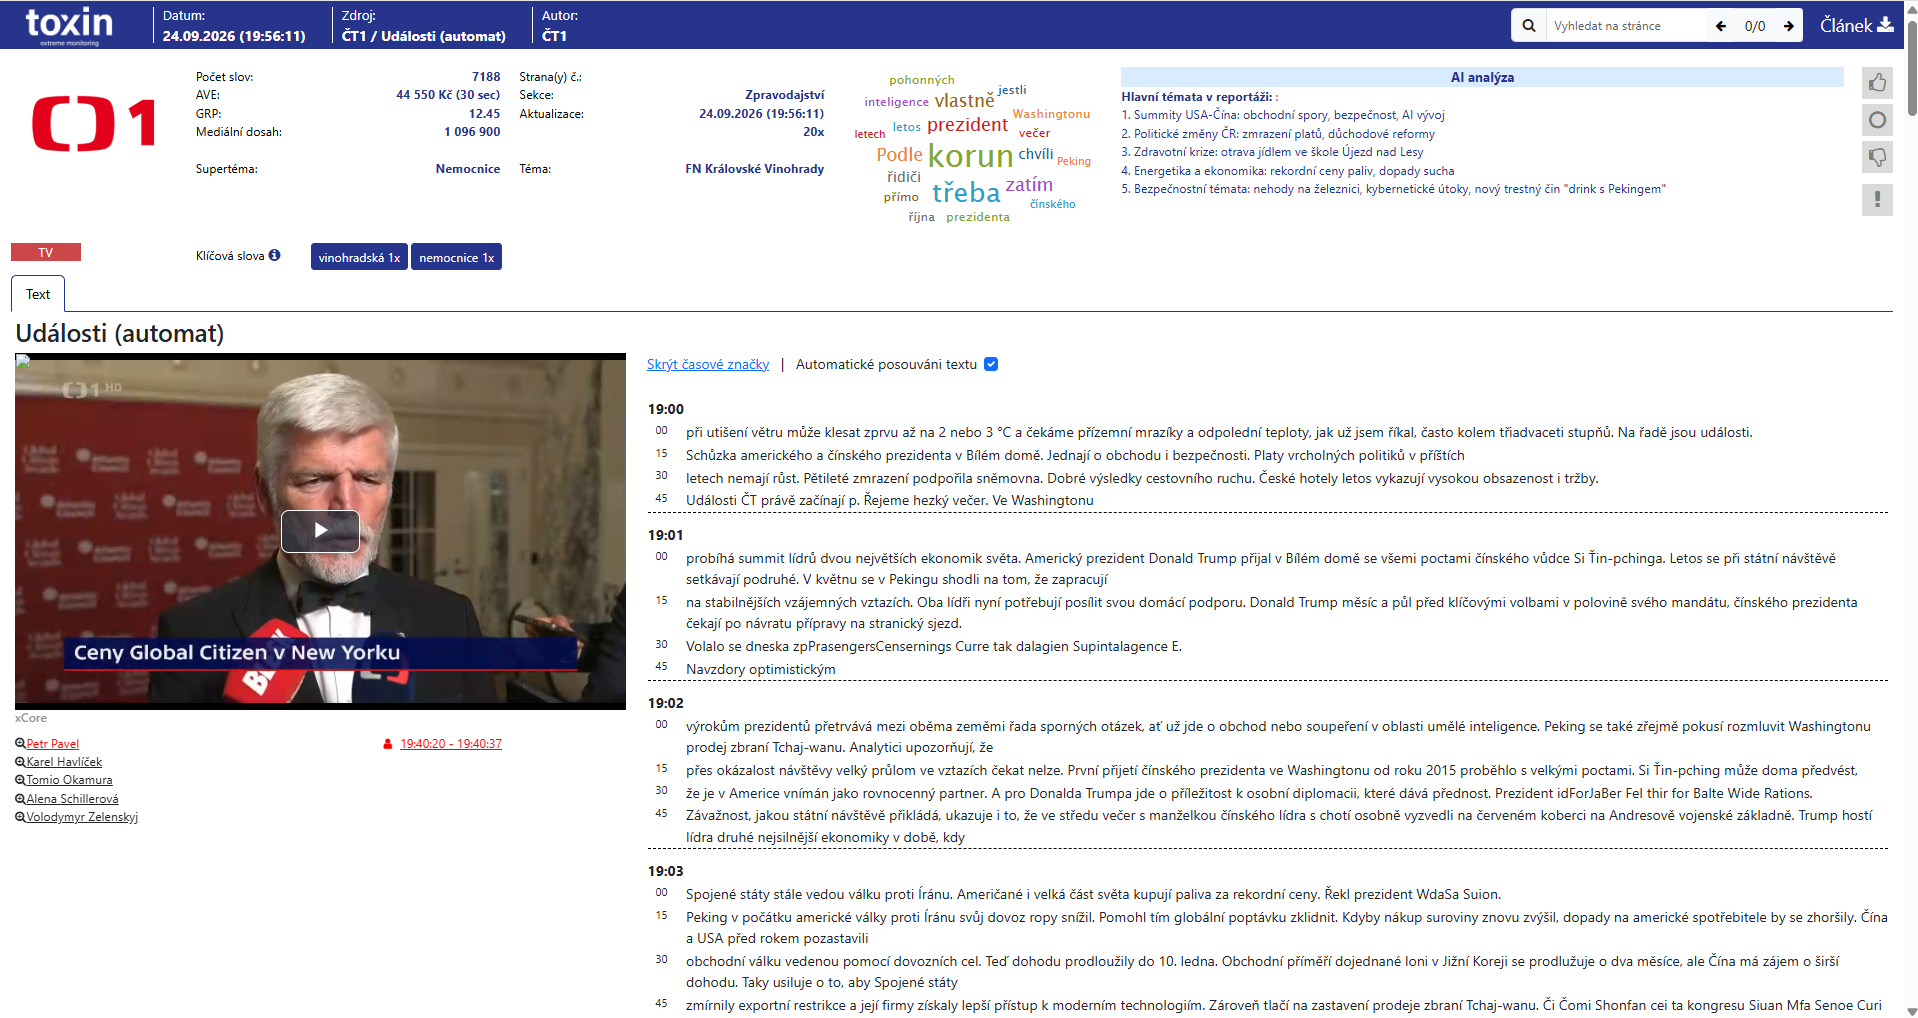Click the neutral circle rating icon
This screenshot has width=1918, height=1018.
coord(1877,120)
